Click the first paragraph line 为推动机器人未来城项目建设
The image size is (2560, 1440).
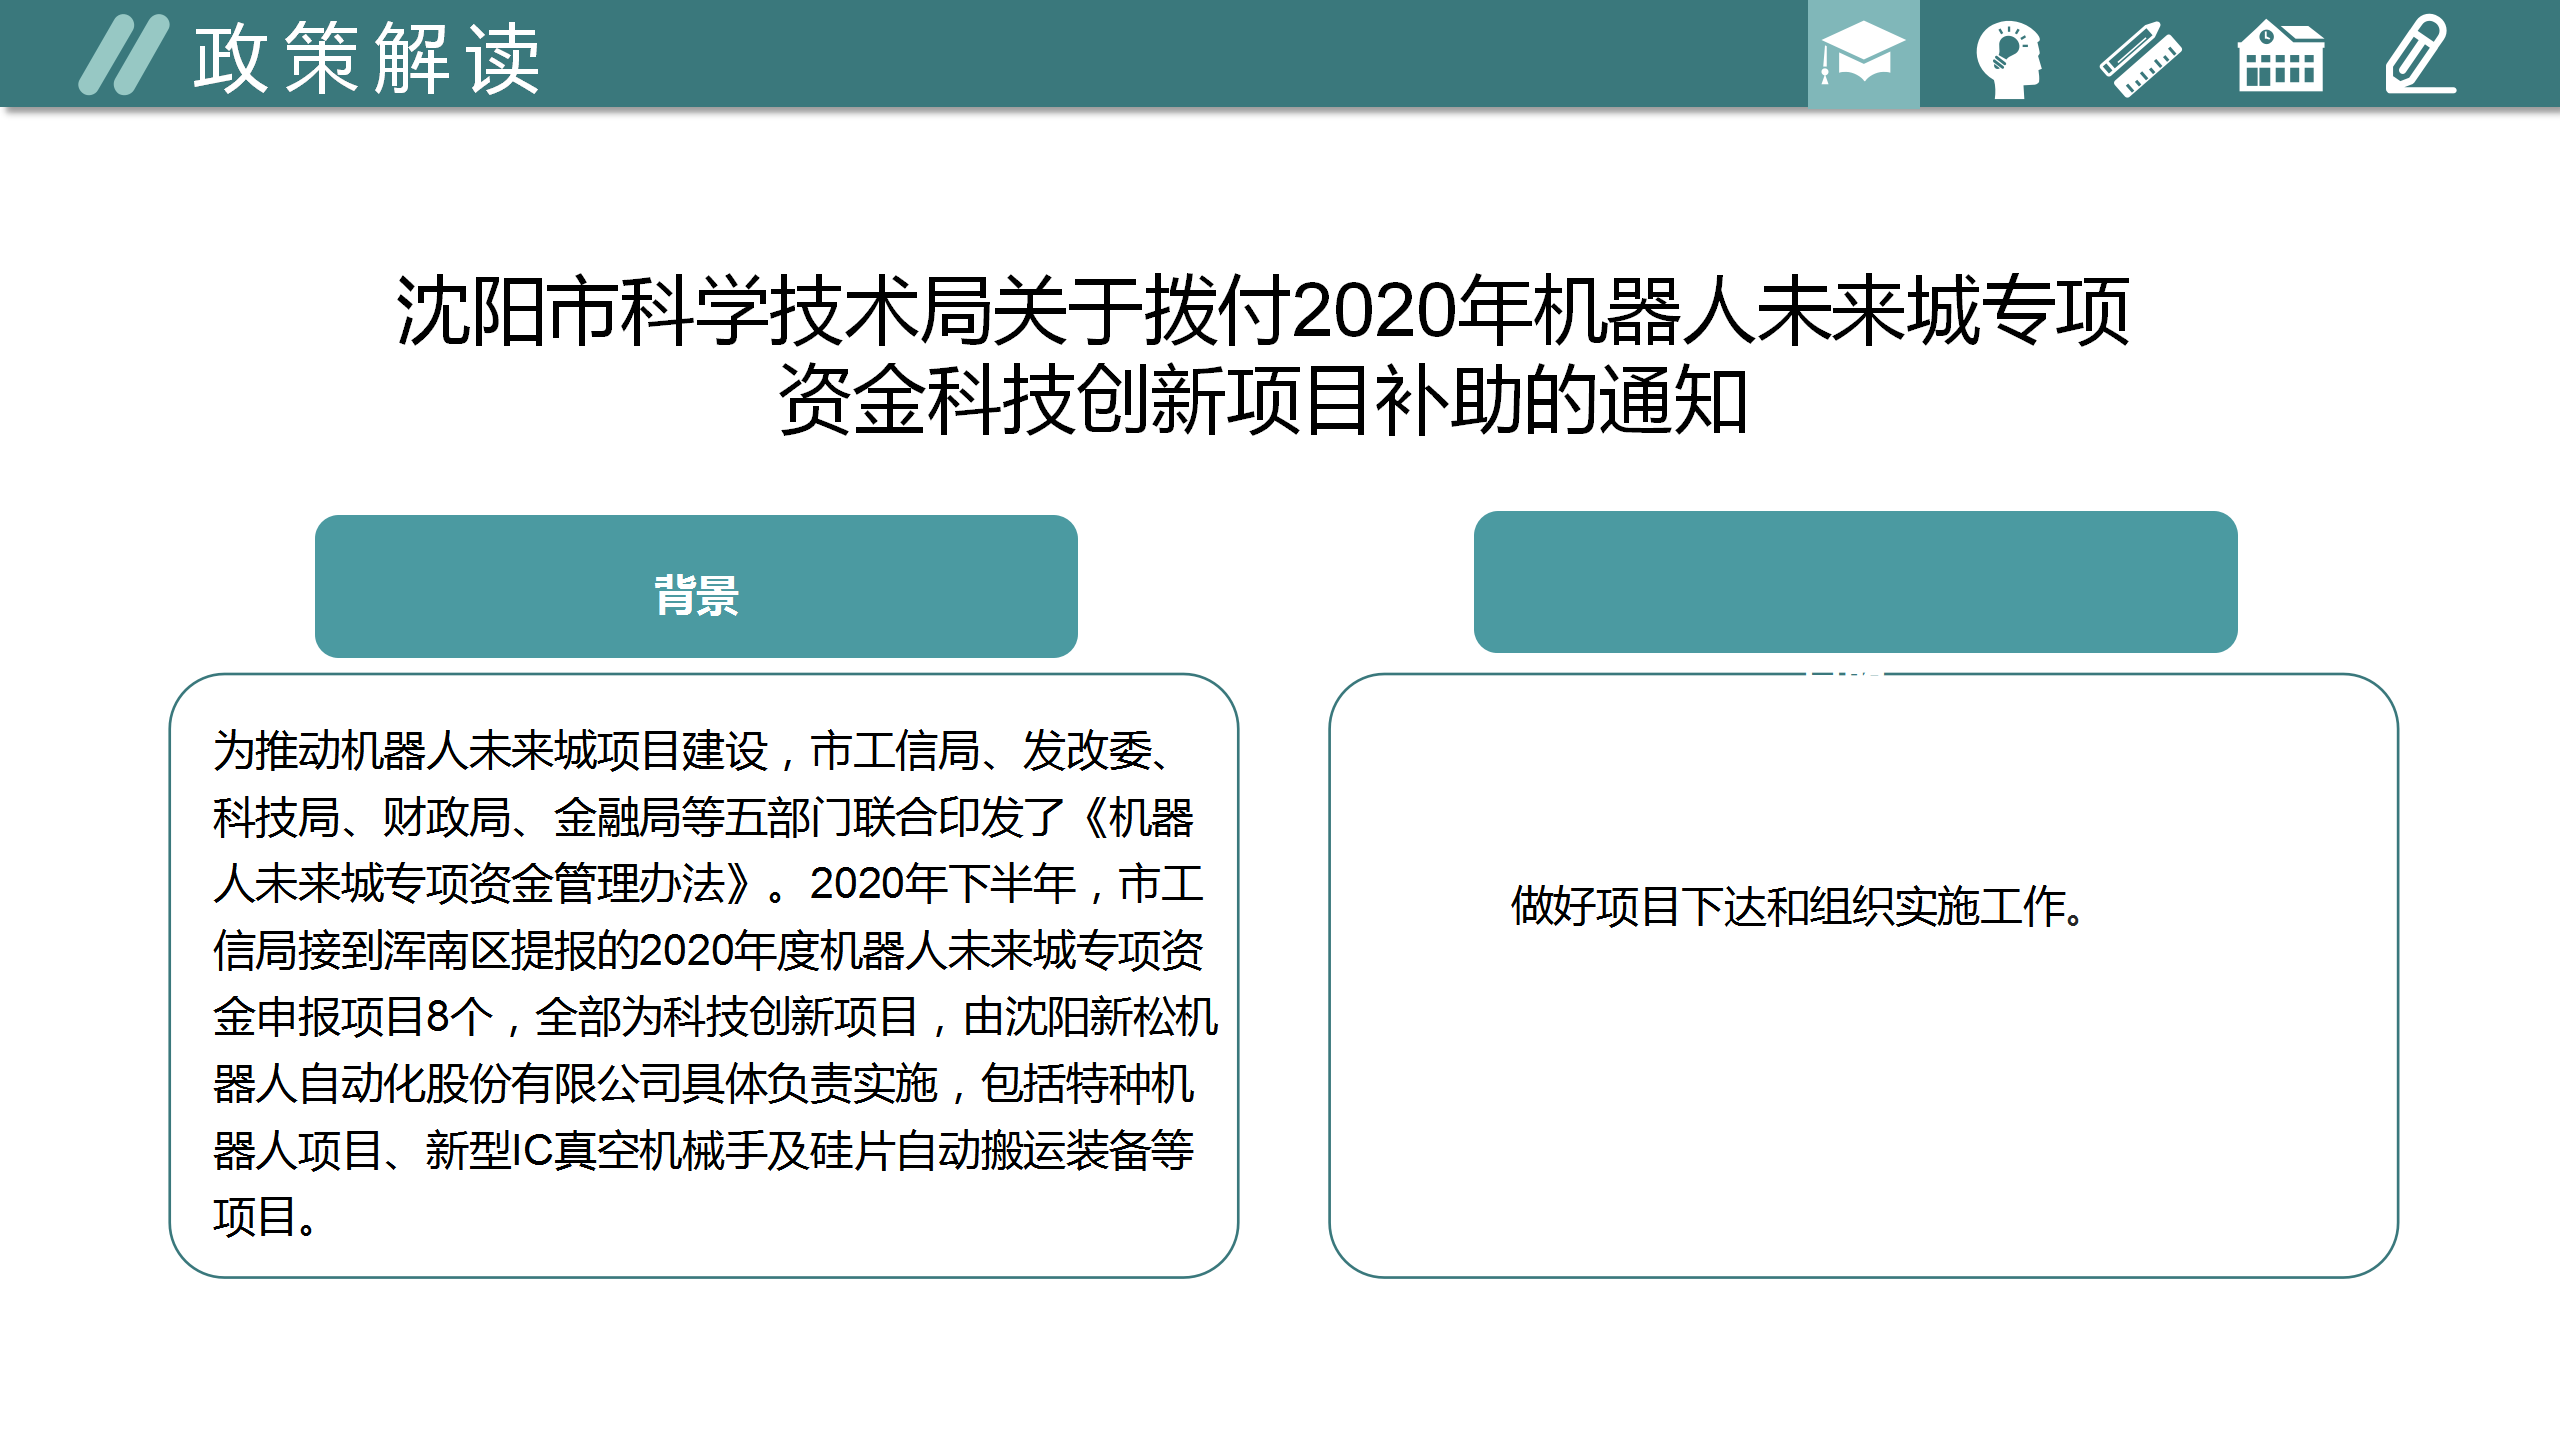pyautogui.click(x=490, y=750)
